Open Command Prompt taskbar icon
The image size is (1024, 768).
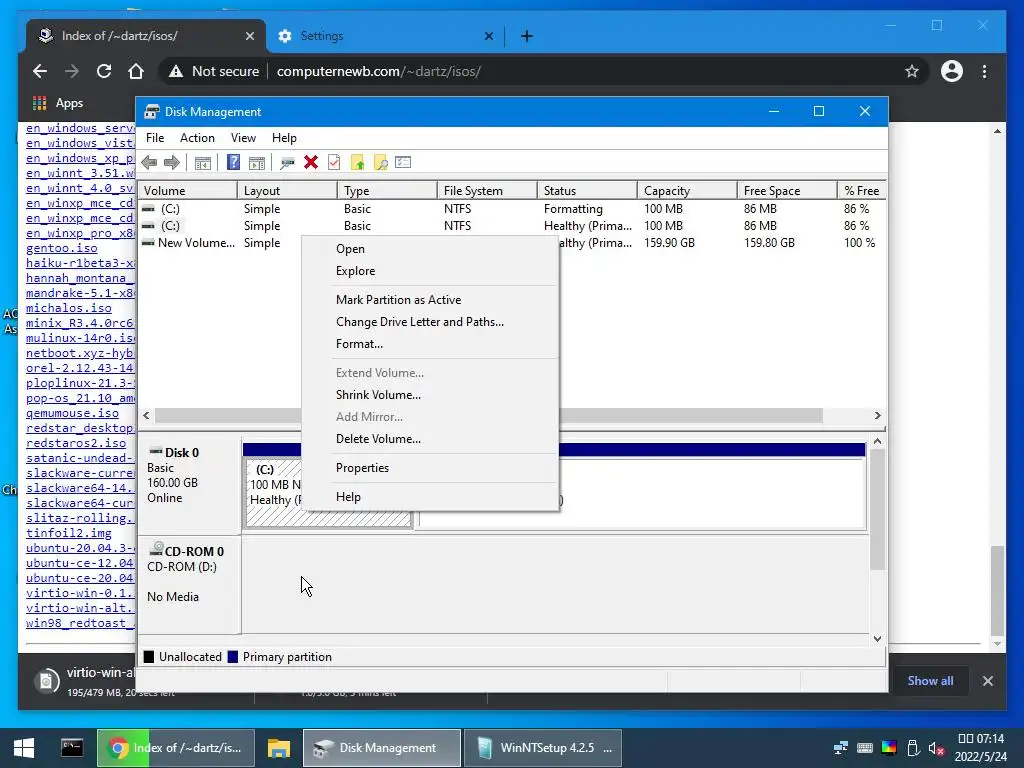tap(72, 748)
